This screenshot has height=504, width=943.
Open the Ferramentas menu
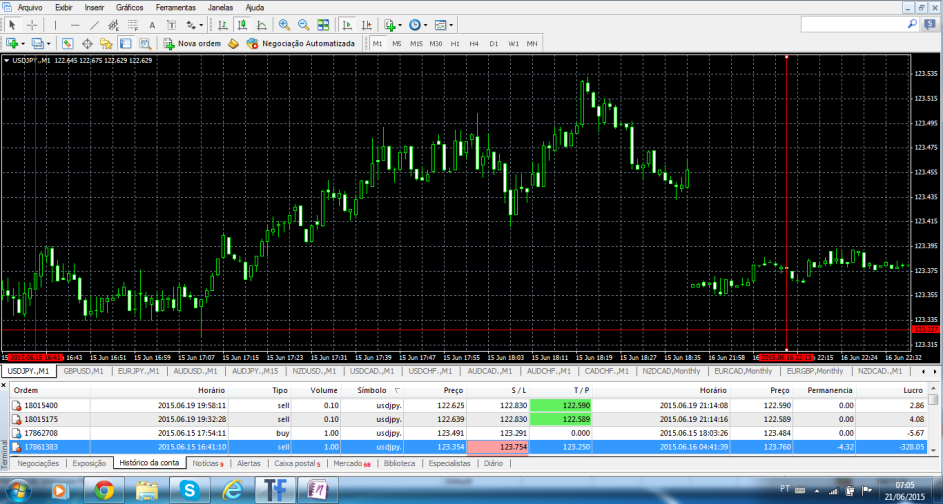pos(175,7)
